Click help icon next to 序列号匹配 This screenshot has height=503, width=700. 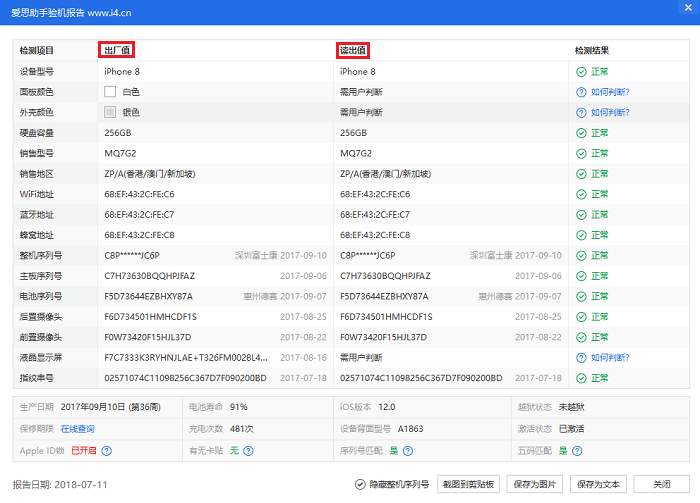408,451
